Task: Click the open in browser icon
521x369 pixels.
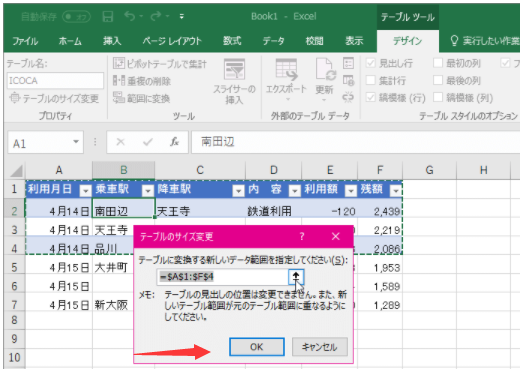Action: click(x=348, y=80)
